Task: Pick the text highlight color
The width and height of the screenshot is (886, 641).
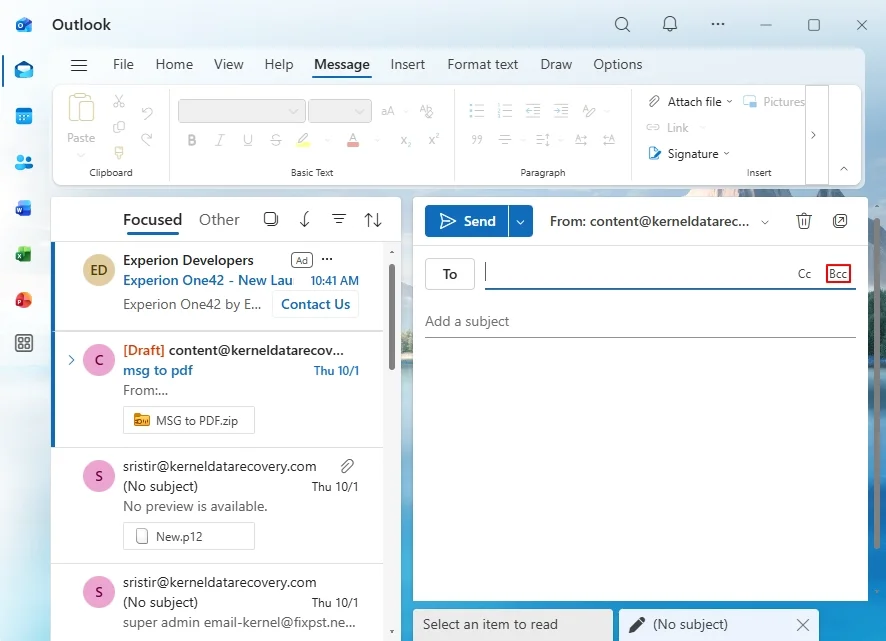Action: click(303, 140)
